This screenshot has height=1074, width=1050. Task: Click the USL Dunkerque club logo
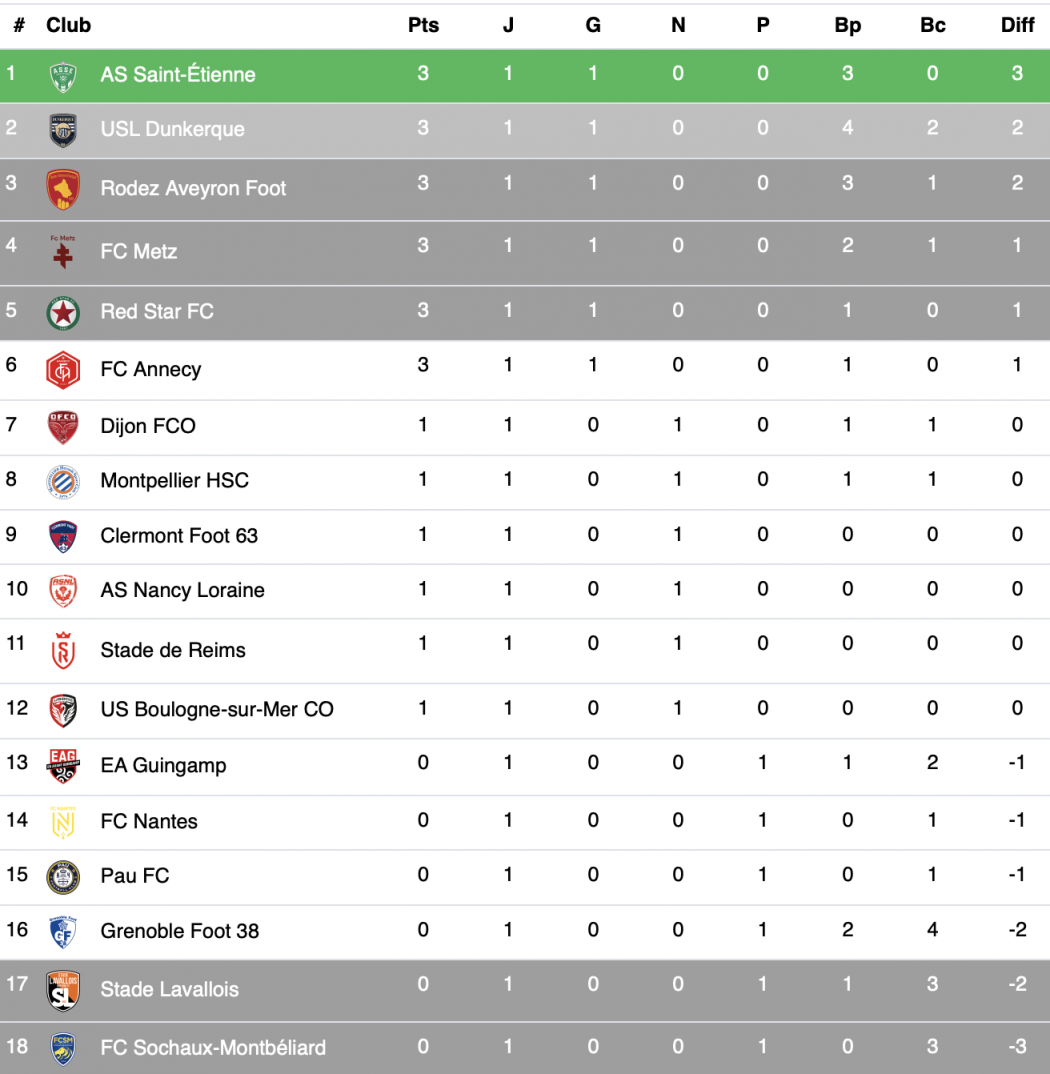tap(63, 130)
